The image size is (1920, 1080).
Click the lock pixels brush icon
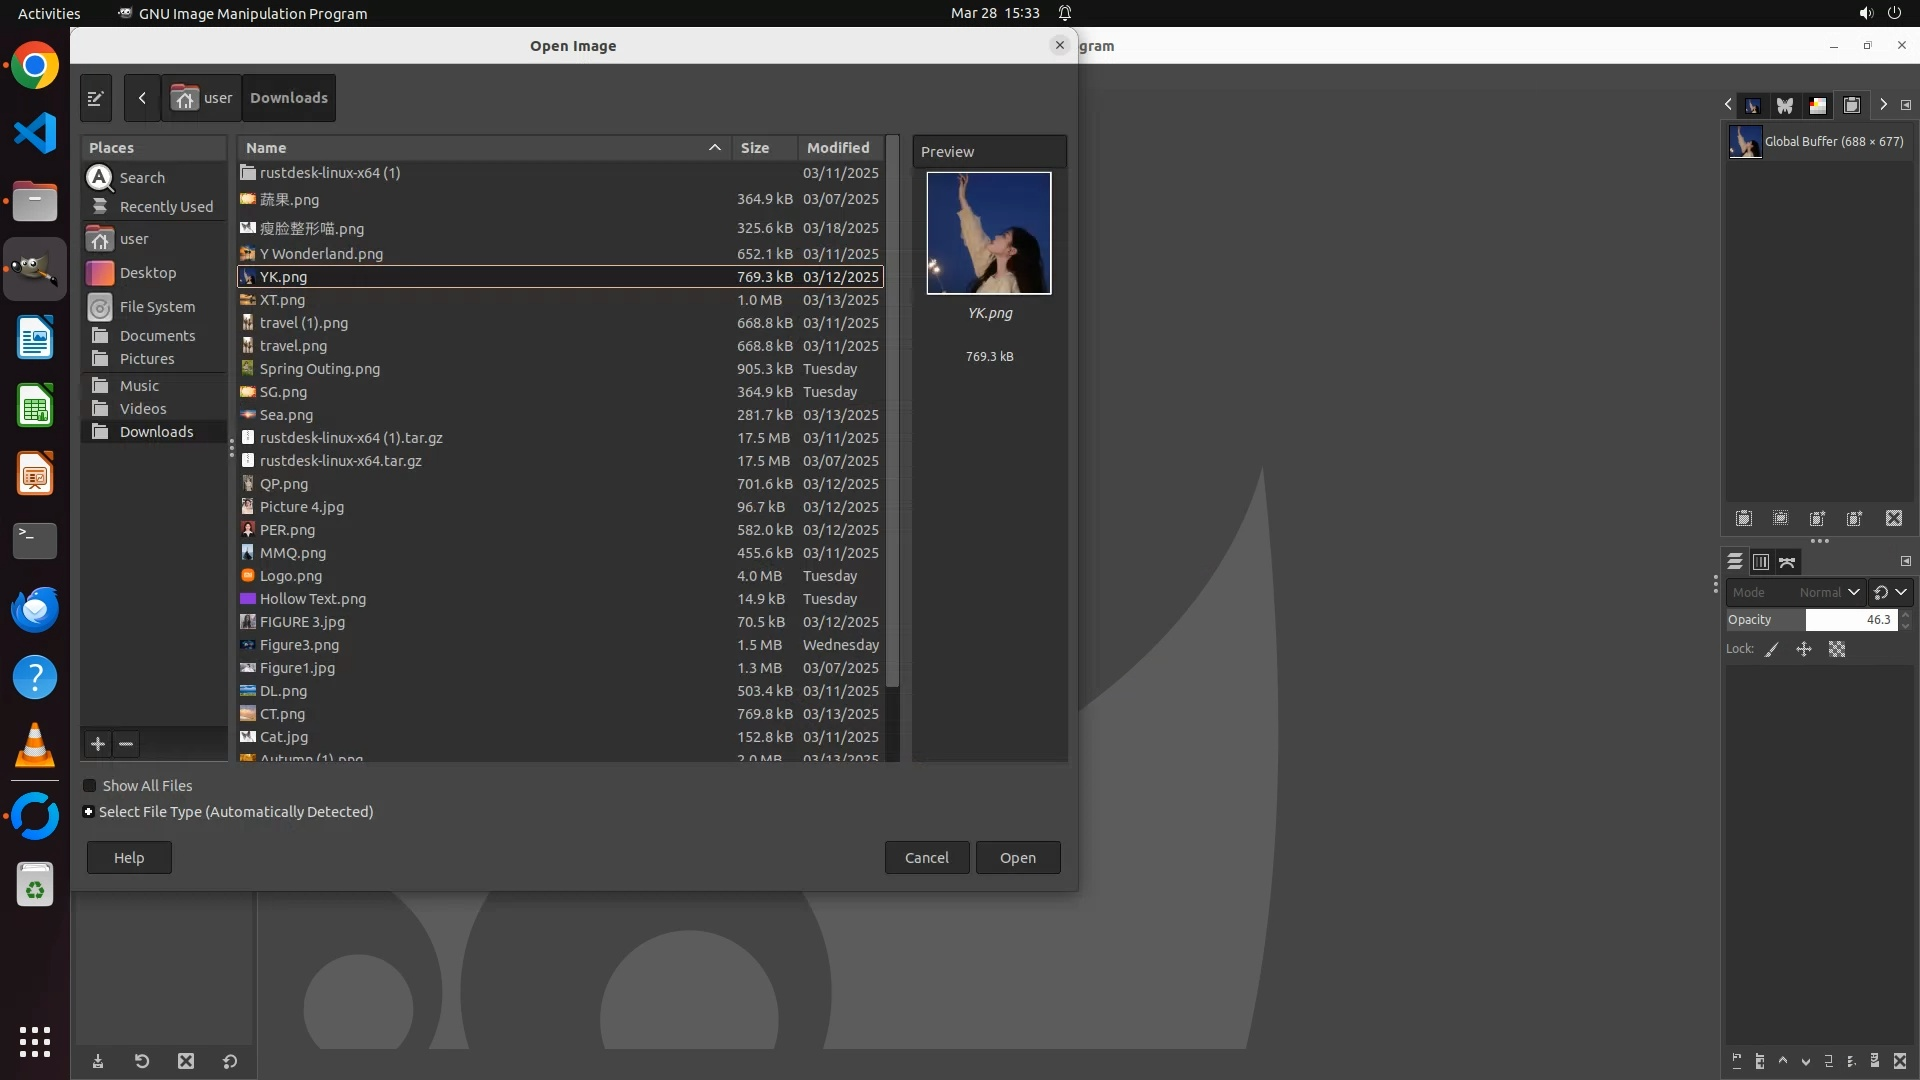pyautogui.click(x=1772, y=650)
